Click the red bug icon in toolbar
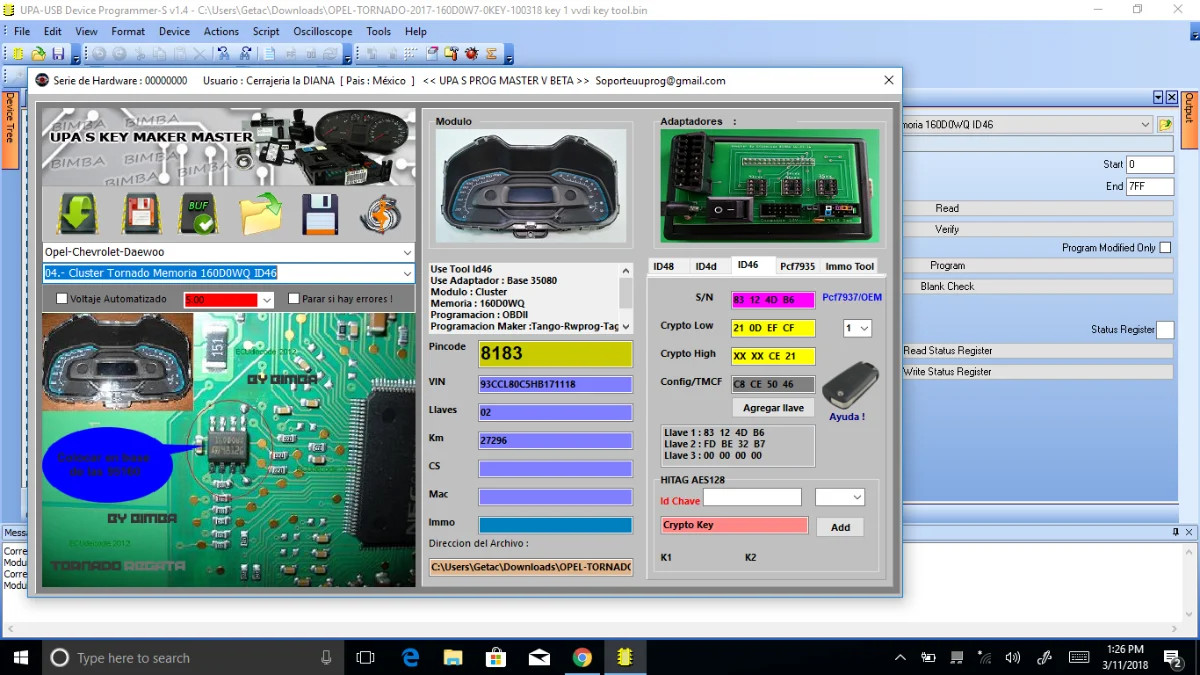This screenshot has height=675, width=1200. click(x=471, y=54)
